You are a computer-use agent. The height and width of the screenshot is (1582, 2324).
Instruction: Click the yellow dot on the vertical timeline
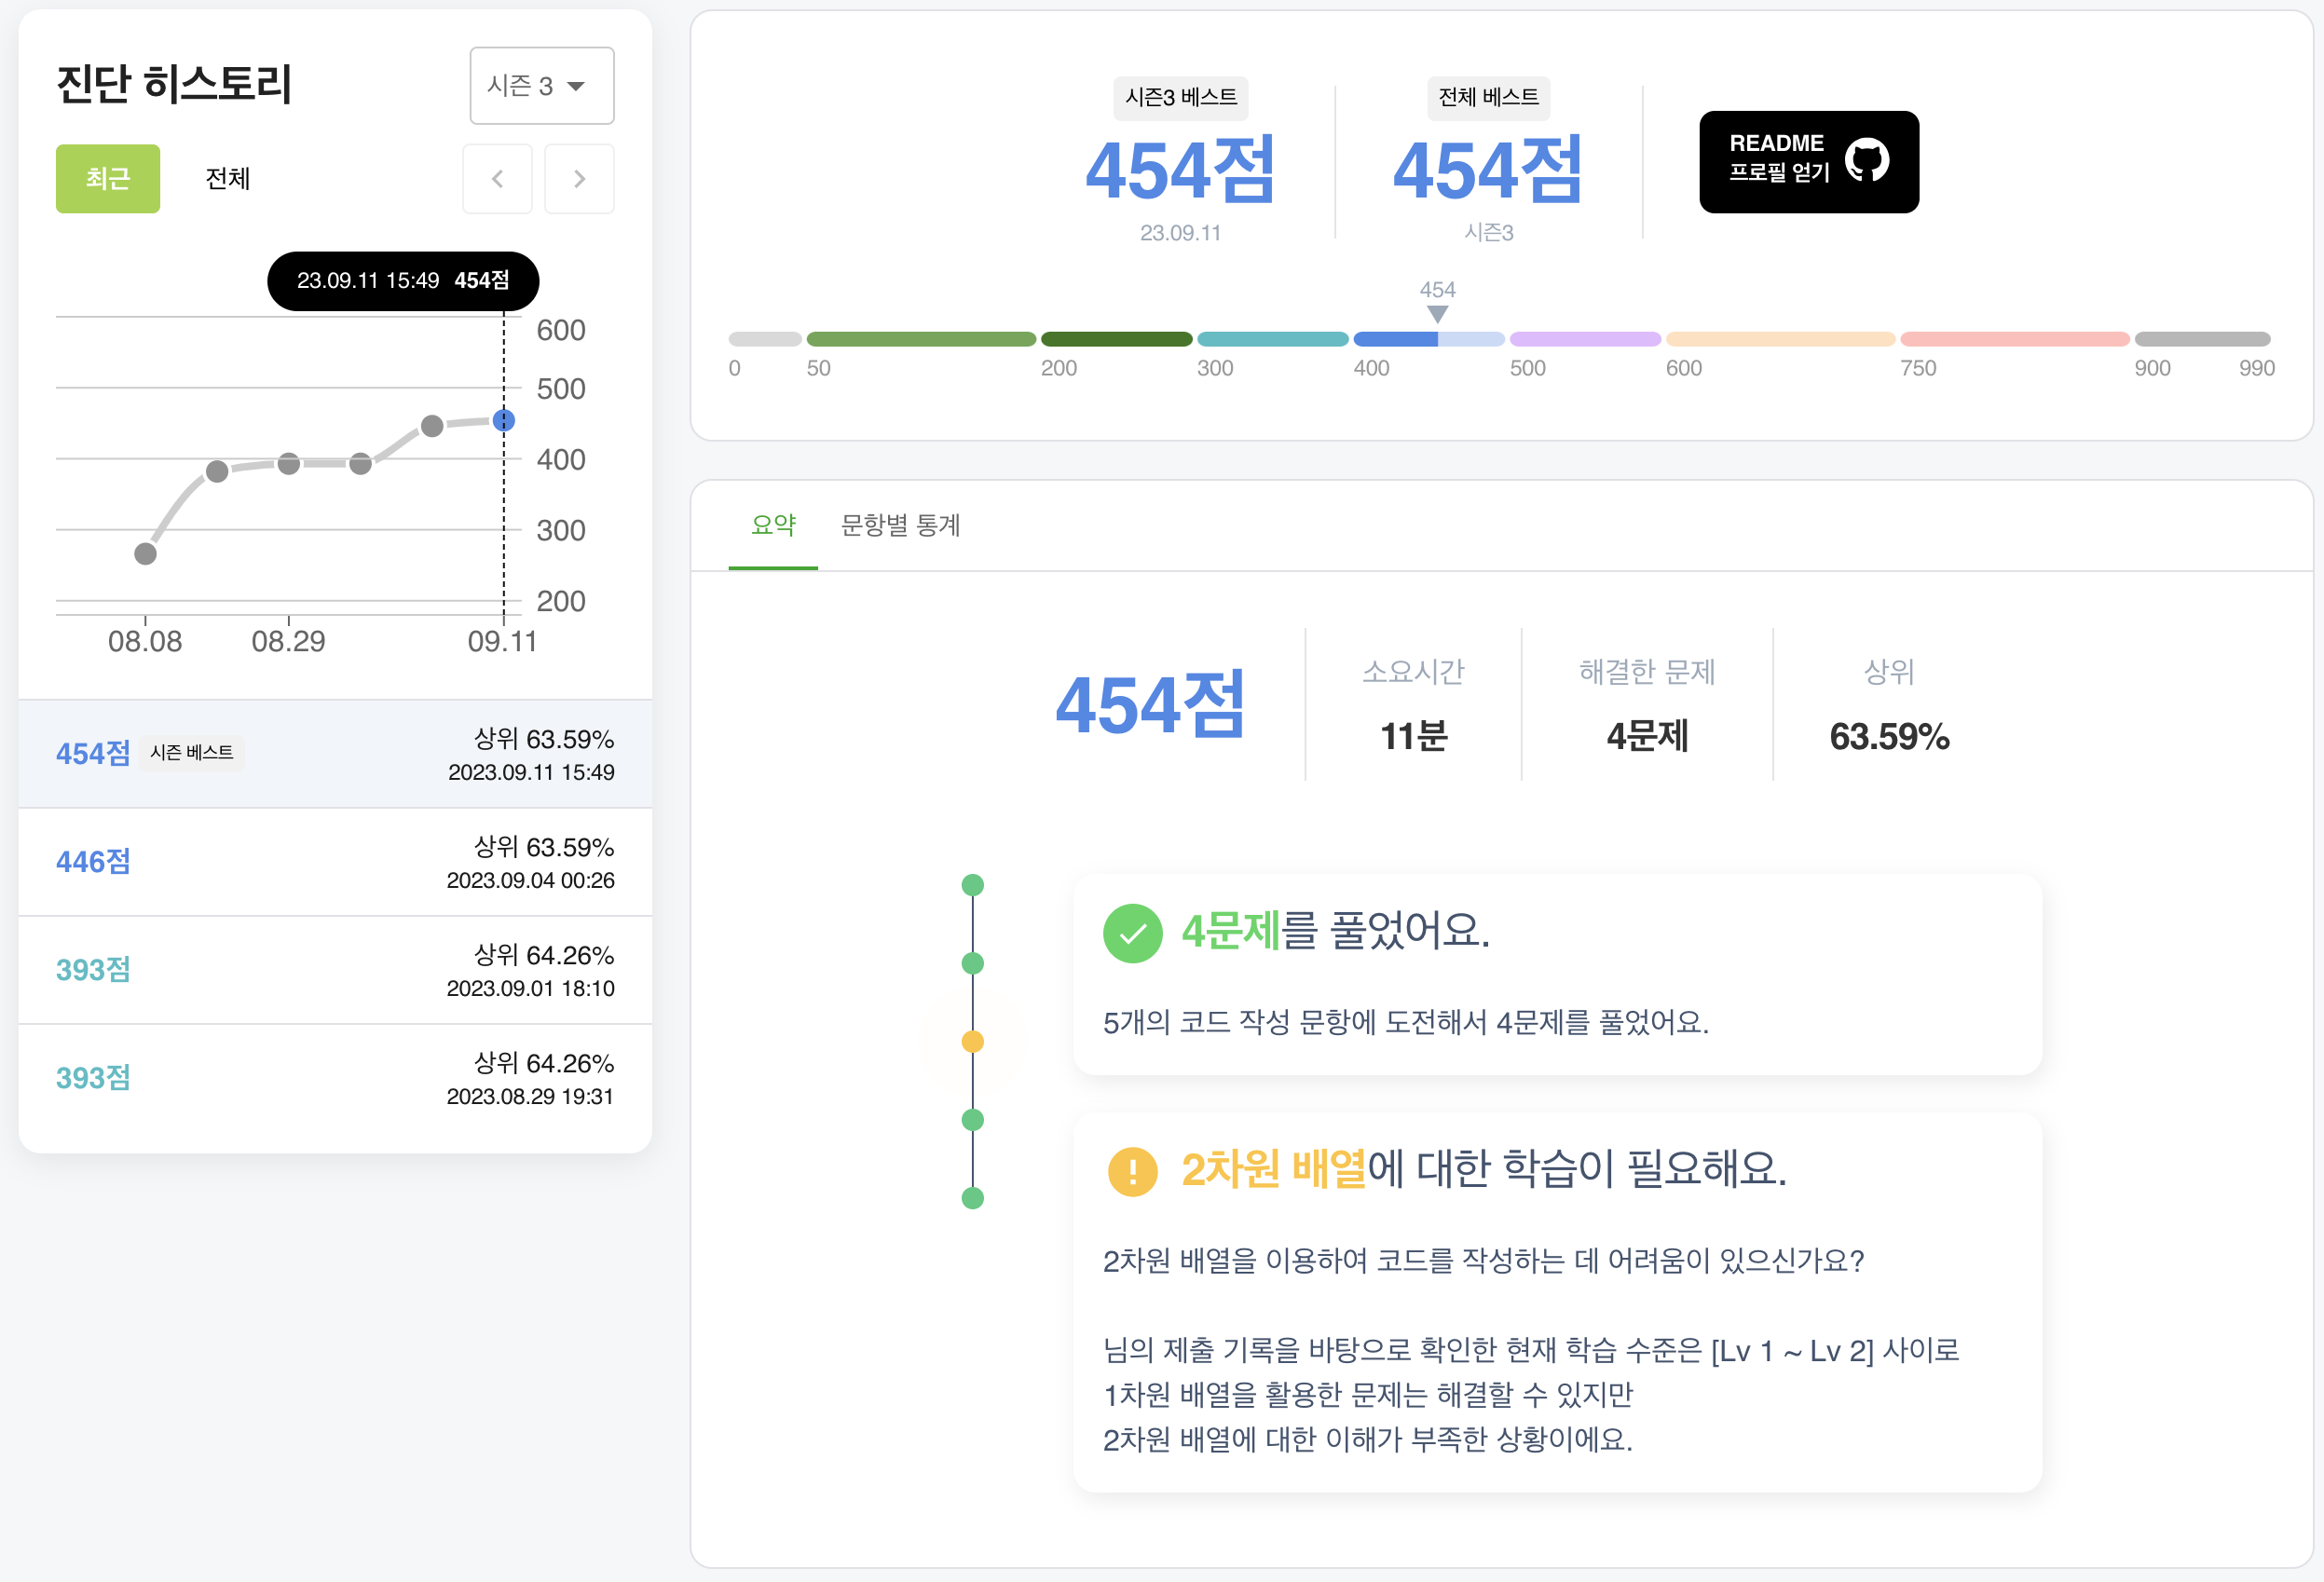click(x=972, y=1041)
